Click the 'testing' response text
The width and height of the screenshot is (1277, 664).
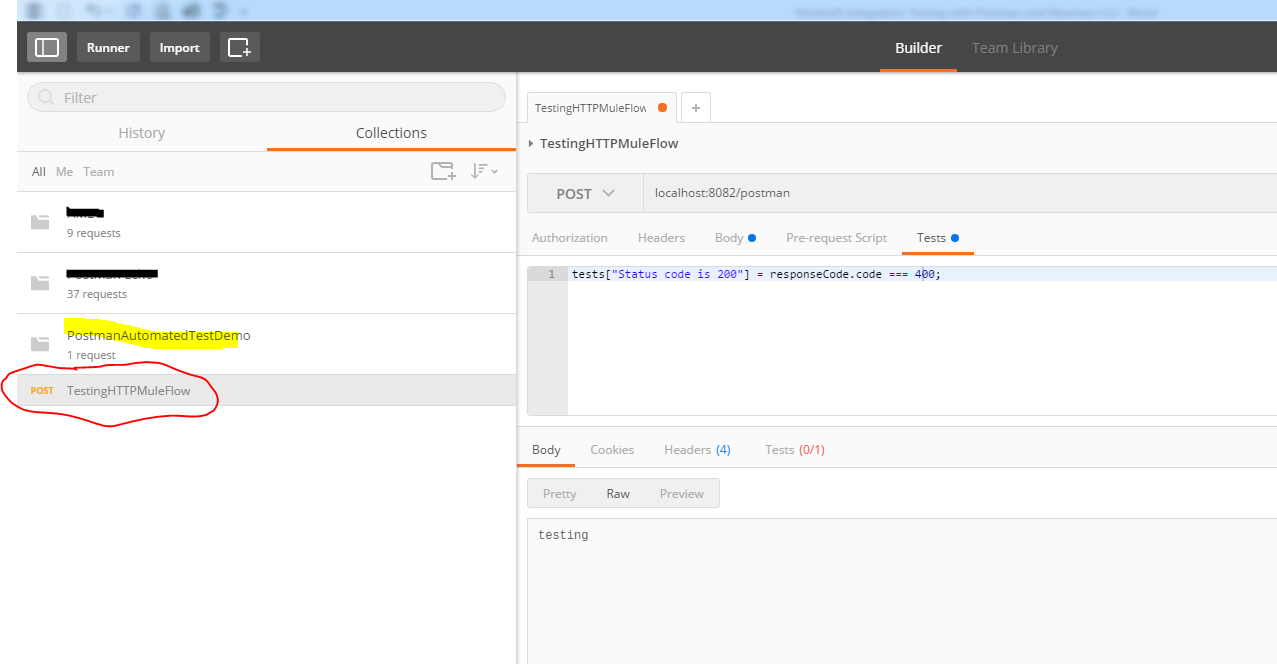coord(563,535)
